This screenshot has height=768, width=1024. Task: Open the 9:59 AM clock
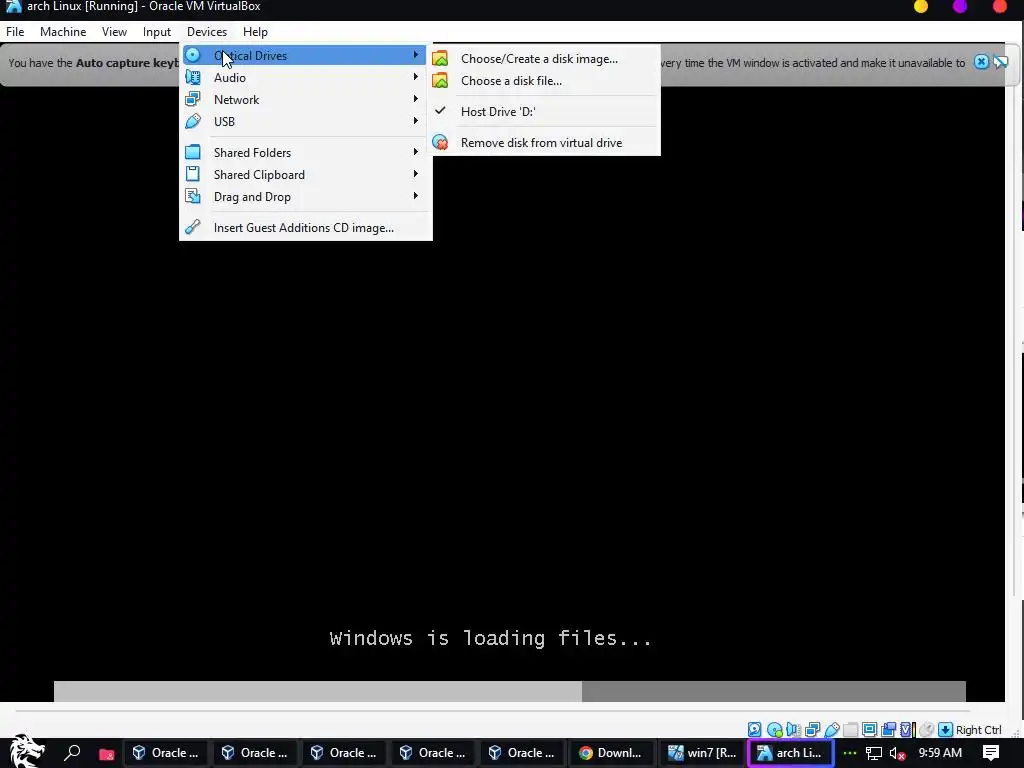click(x=940, y=753)
